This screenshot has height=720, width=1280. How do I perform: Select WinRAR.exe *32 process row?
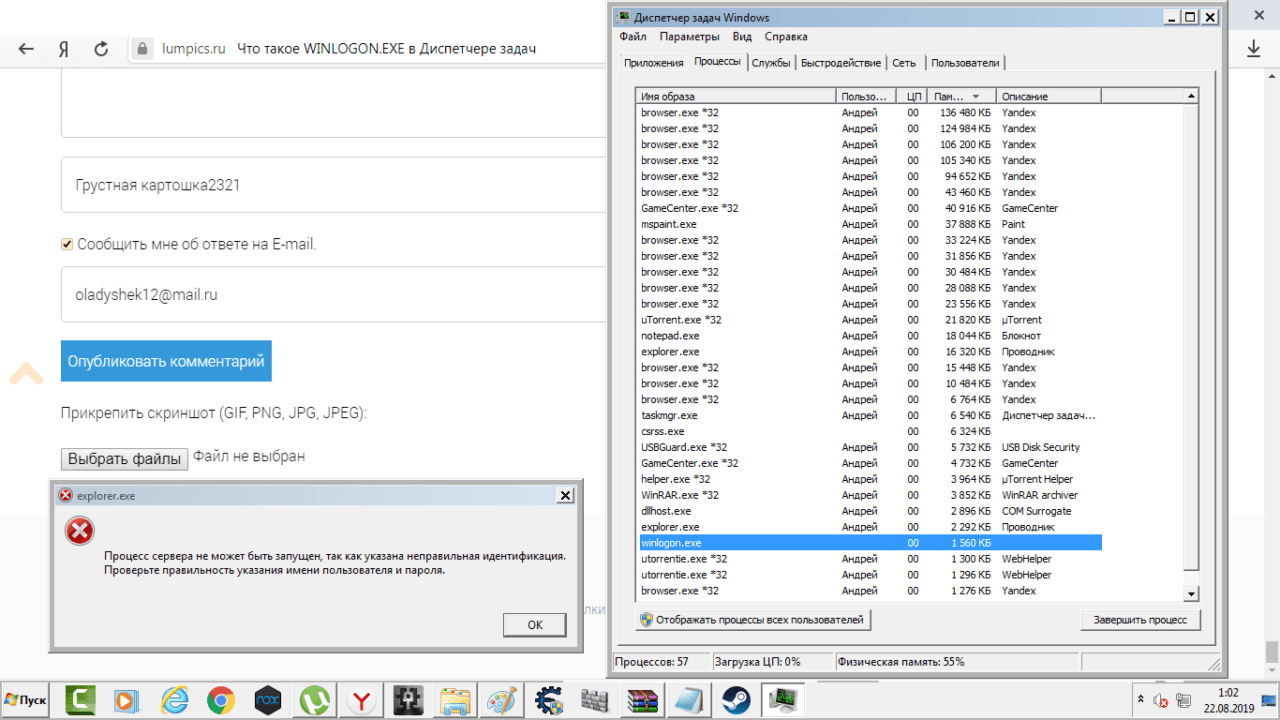click(x=868, y=495)
